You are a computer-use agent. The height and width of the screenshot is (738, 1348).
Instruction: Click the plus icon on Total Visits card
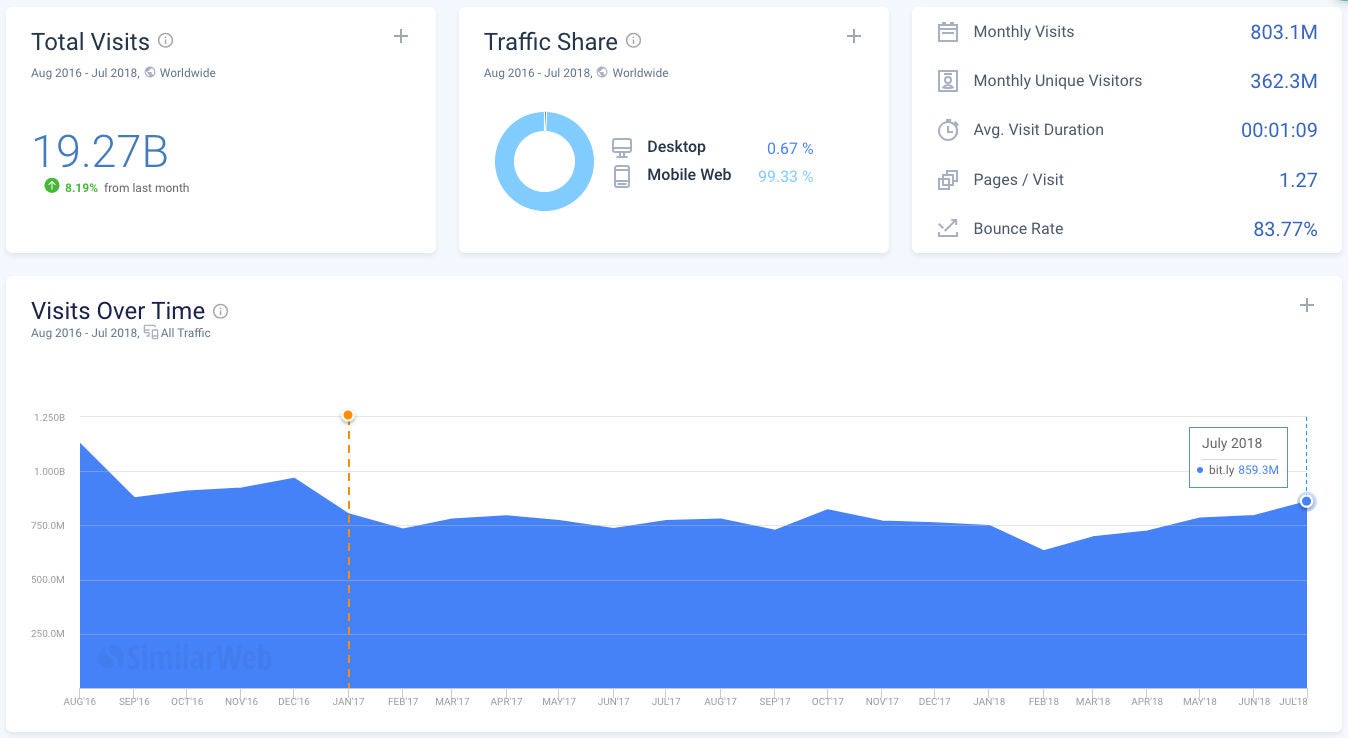[401, 37]
